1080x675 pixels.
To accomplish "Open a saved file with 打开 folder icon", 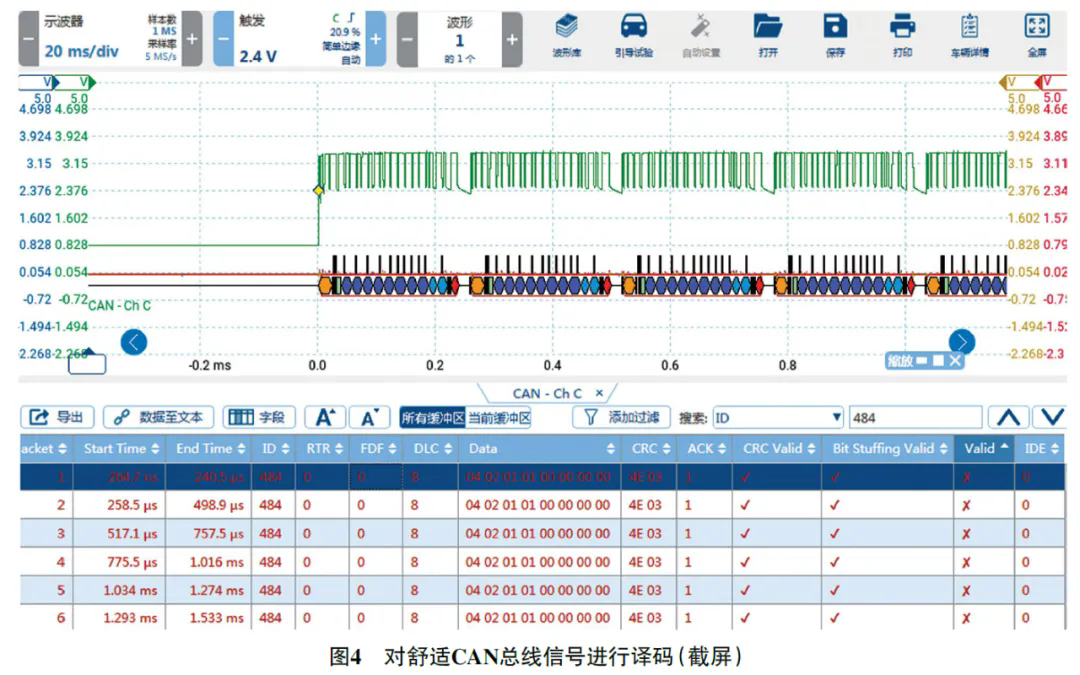I will click(x=767, y=35).
